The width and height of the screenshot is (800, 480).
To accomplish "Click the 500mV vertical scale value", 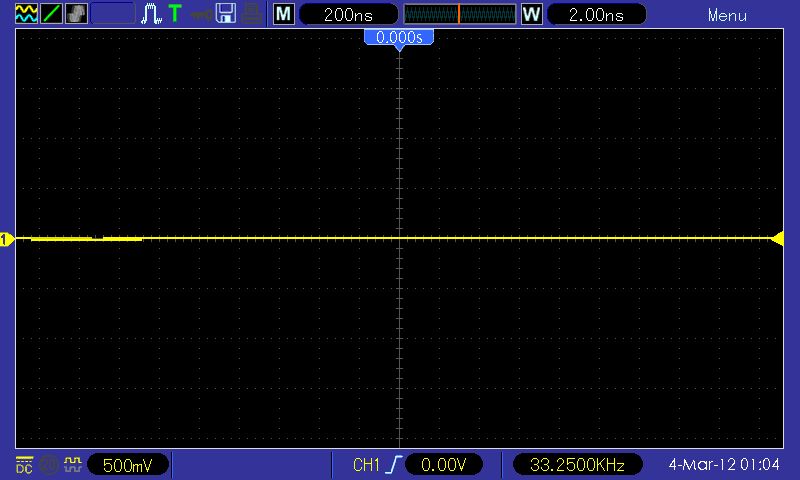I will [128, 465].
